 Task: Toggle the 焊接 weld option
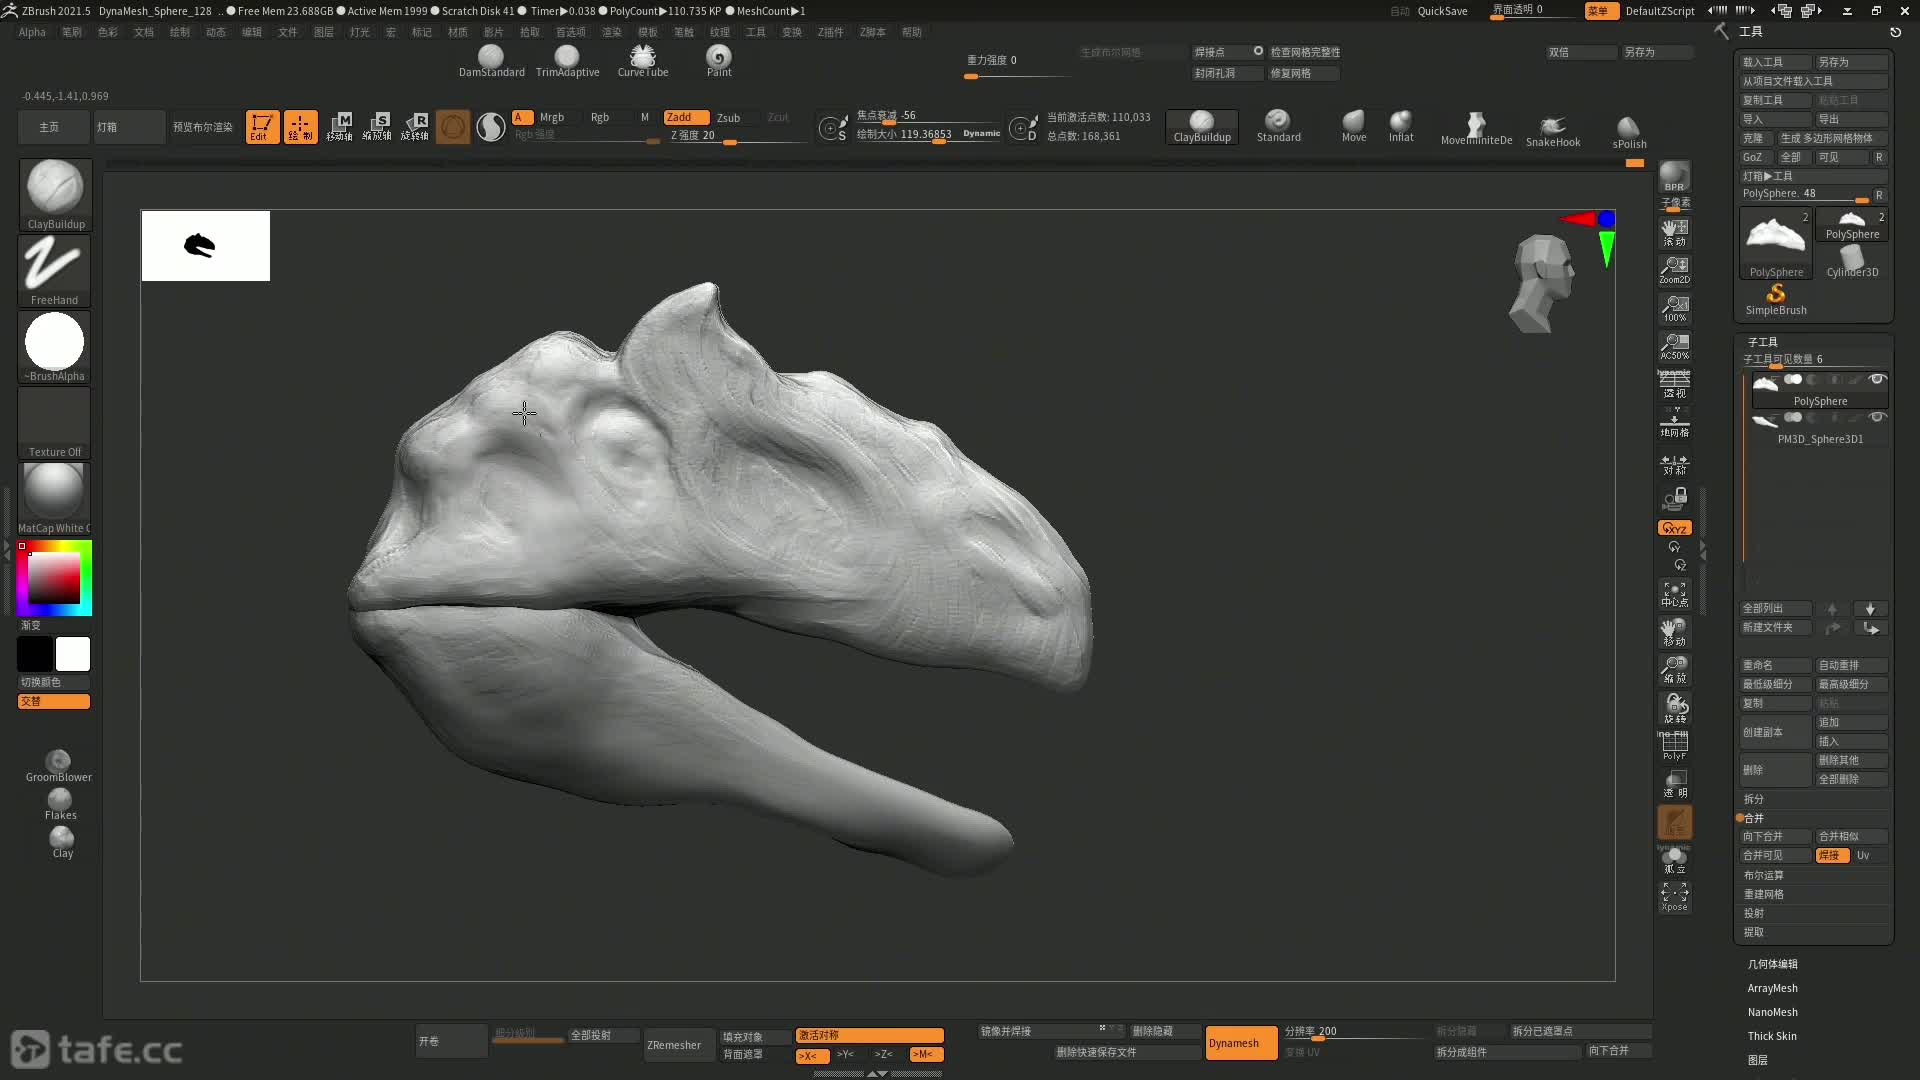[1831, 856]
